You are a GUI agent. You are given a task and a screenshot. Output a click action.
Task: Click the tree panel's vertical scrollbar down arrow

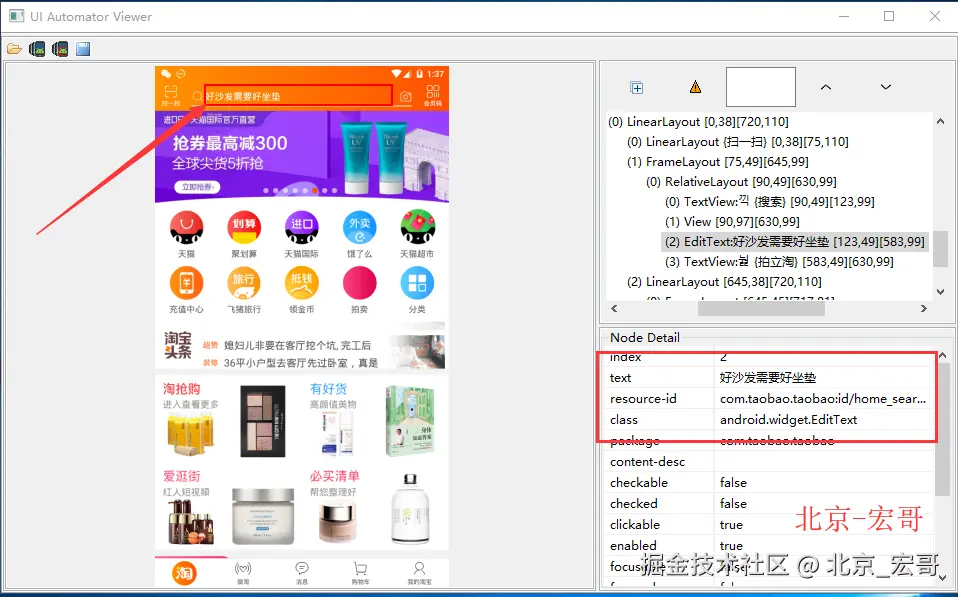pos(940,291)
